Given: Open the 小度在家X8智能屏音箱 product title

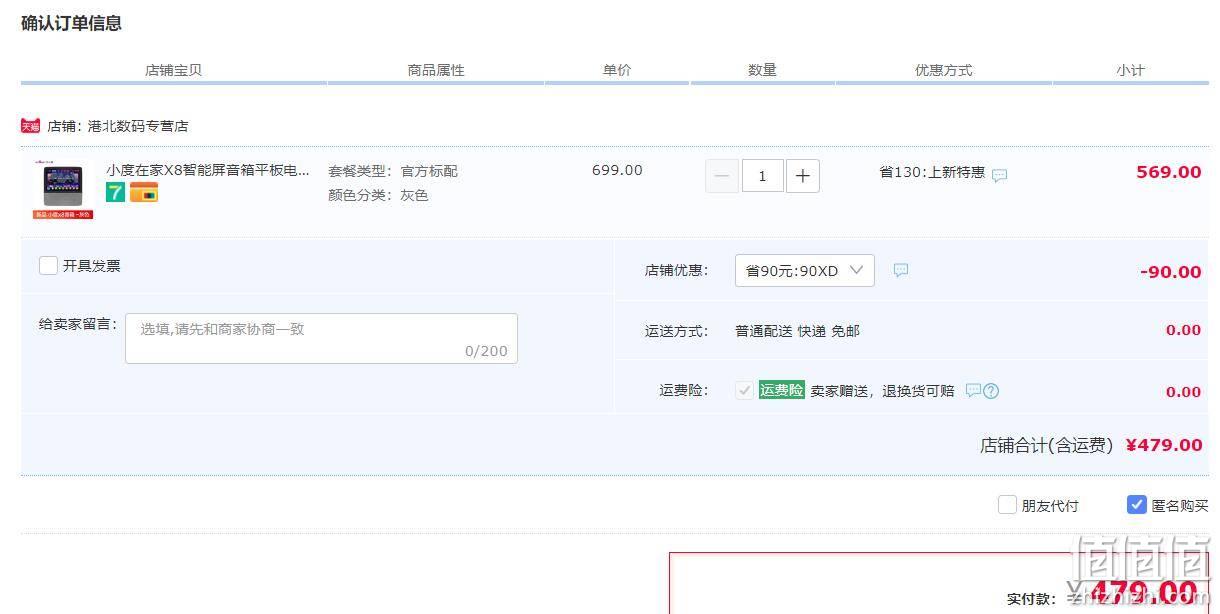Looking at the screenshot, I should pyautogui.click(x=208, y=170).
